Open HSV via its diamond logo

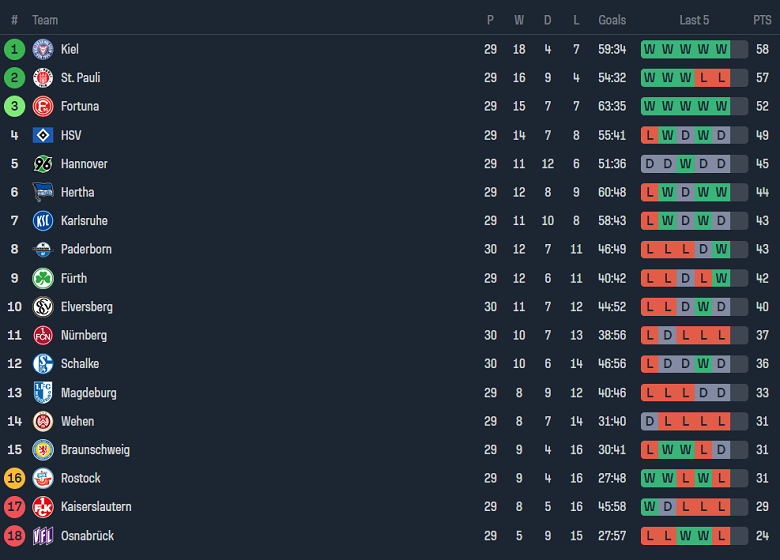(42, 135)
